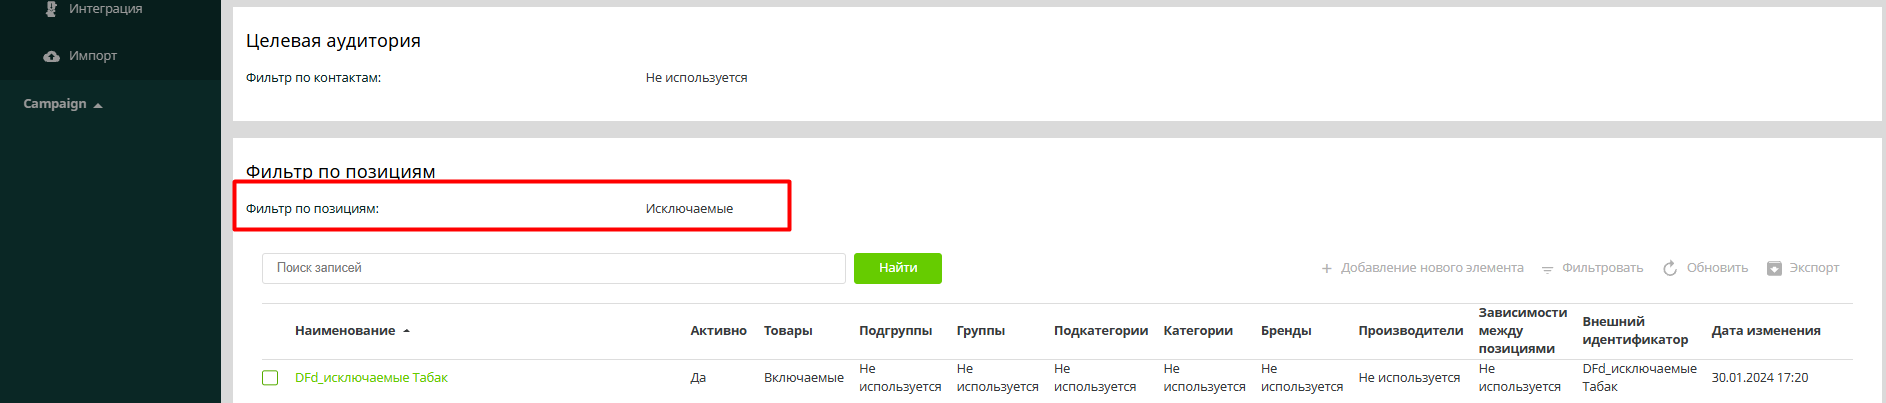Click the Импорт cloud upload icon
1886x403 pixels.
point(51,56)
